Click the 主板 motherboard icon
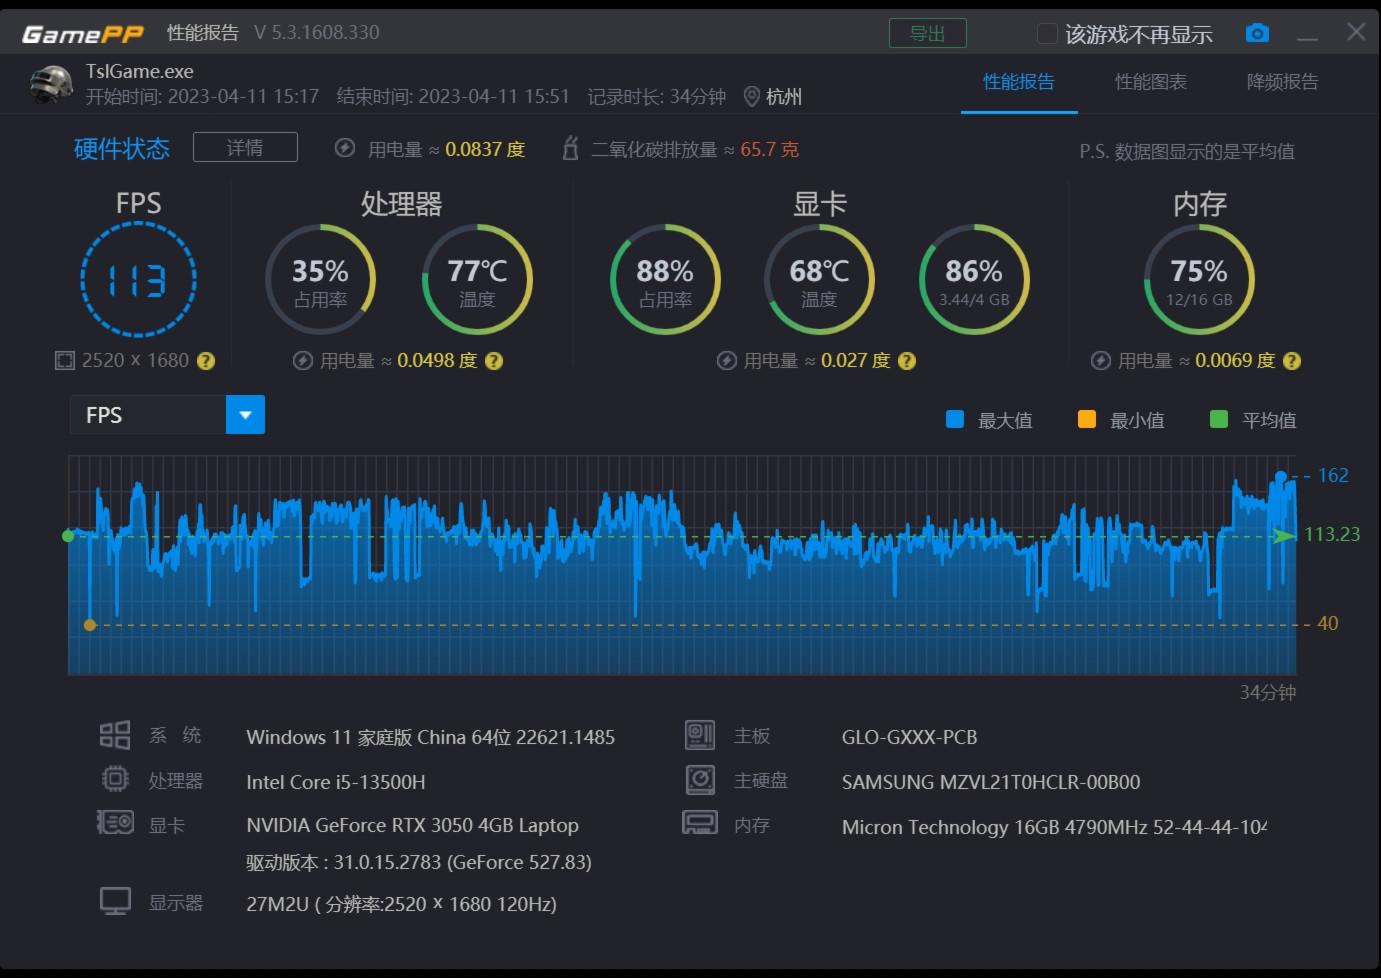The width and height of the screenshot is (1381, 978). click(x=700, y=734)
